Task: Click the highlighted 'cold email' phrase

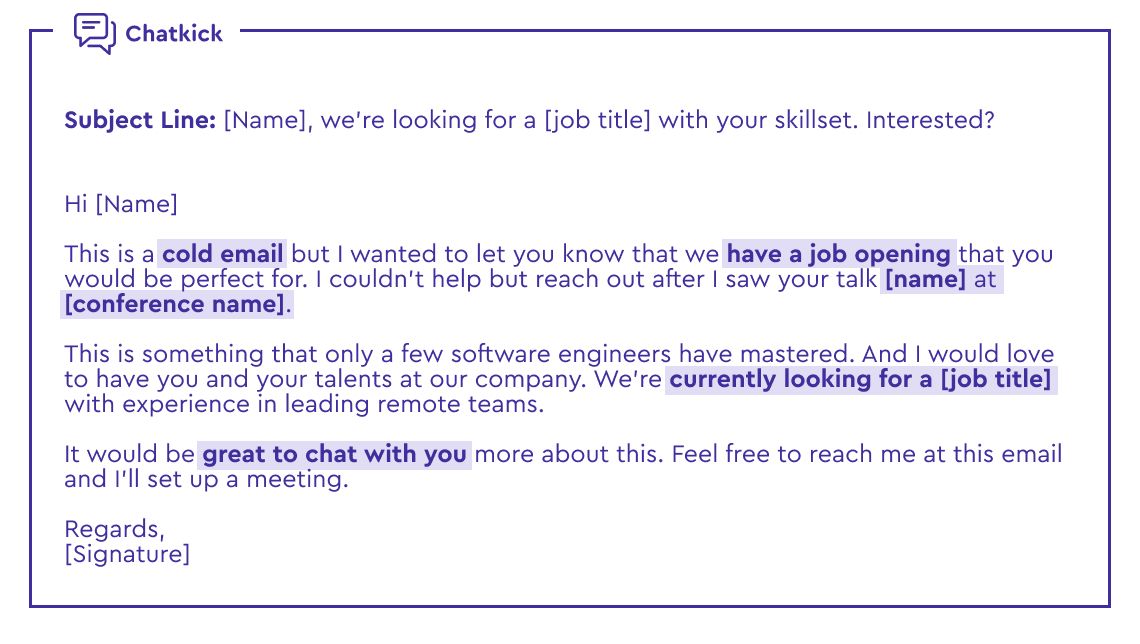Action: 222,254
